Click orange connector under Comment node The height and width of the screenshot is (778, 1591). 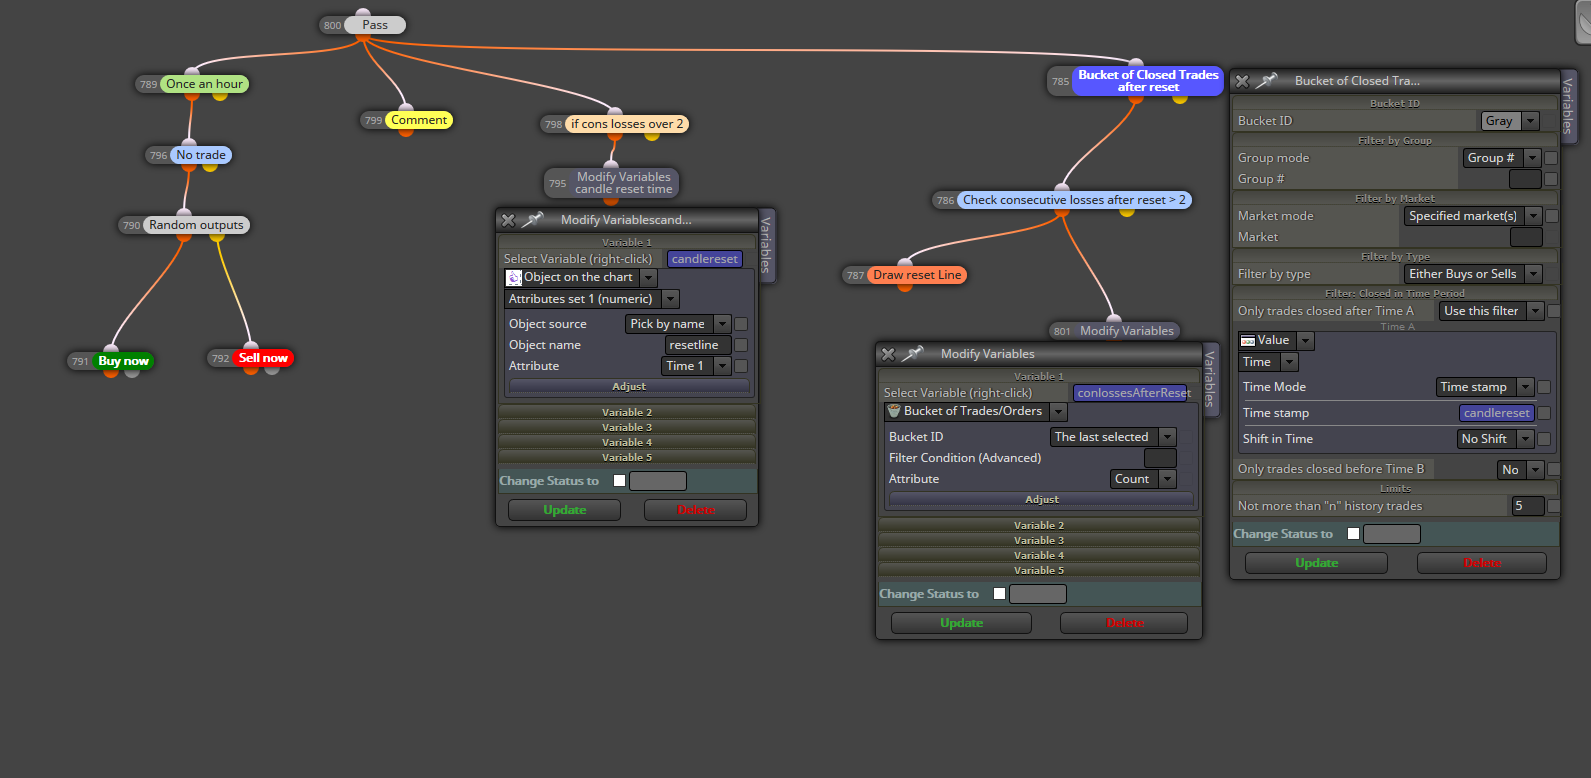[x=406, y=131]
